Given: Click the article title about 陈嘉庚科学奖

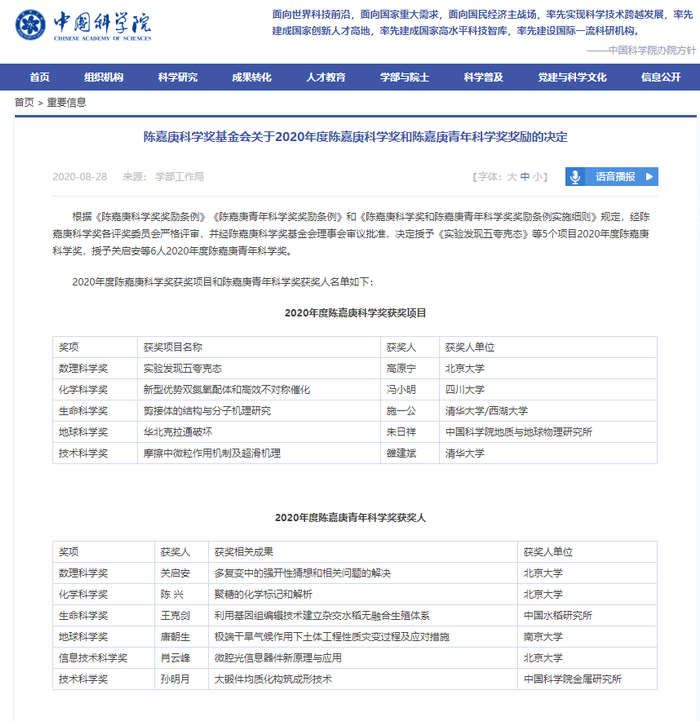Looking at the screenshot, I should pyautogui.click(x=355, y=137).
